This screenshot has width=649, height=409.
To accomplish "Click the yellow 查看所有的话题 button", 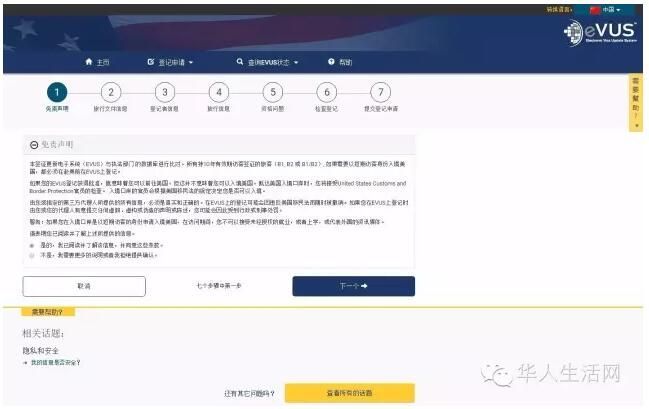I will click(x=349, y=393).
